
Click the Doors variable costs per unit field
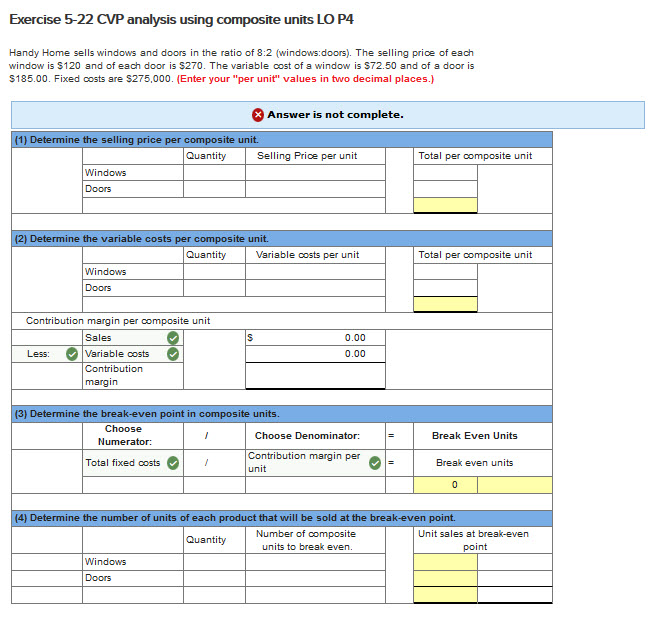315,288
